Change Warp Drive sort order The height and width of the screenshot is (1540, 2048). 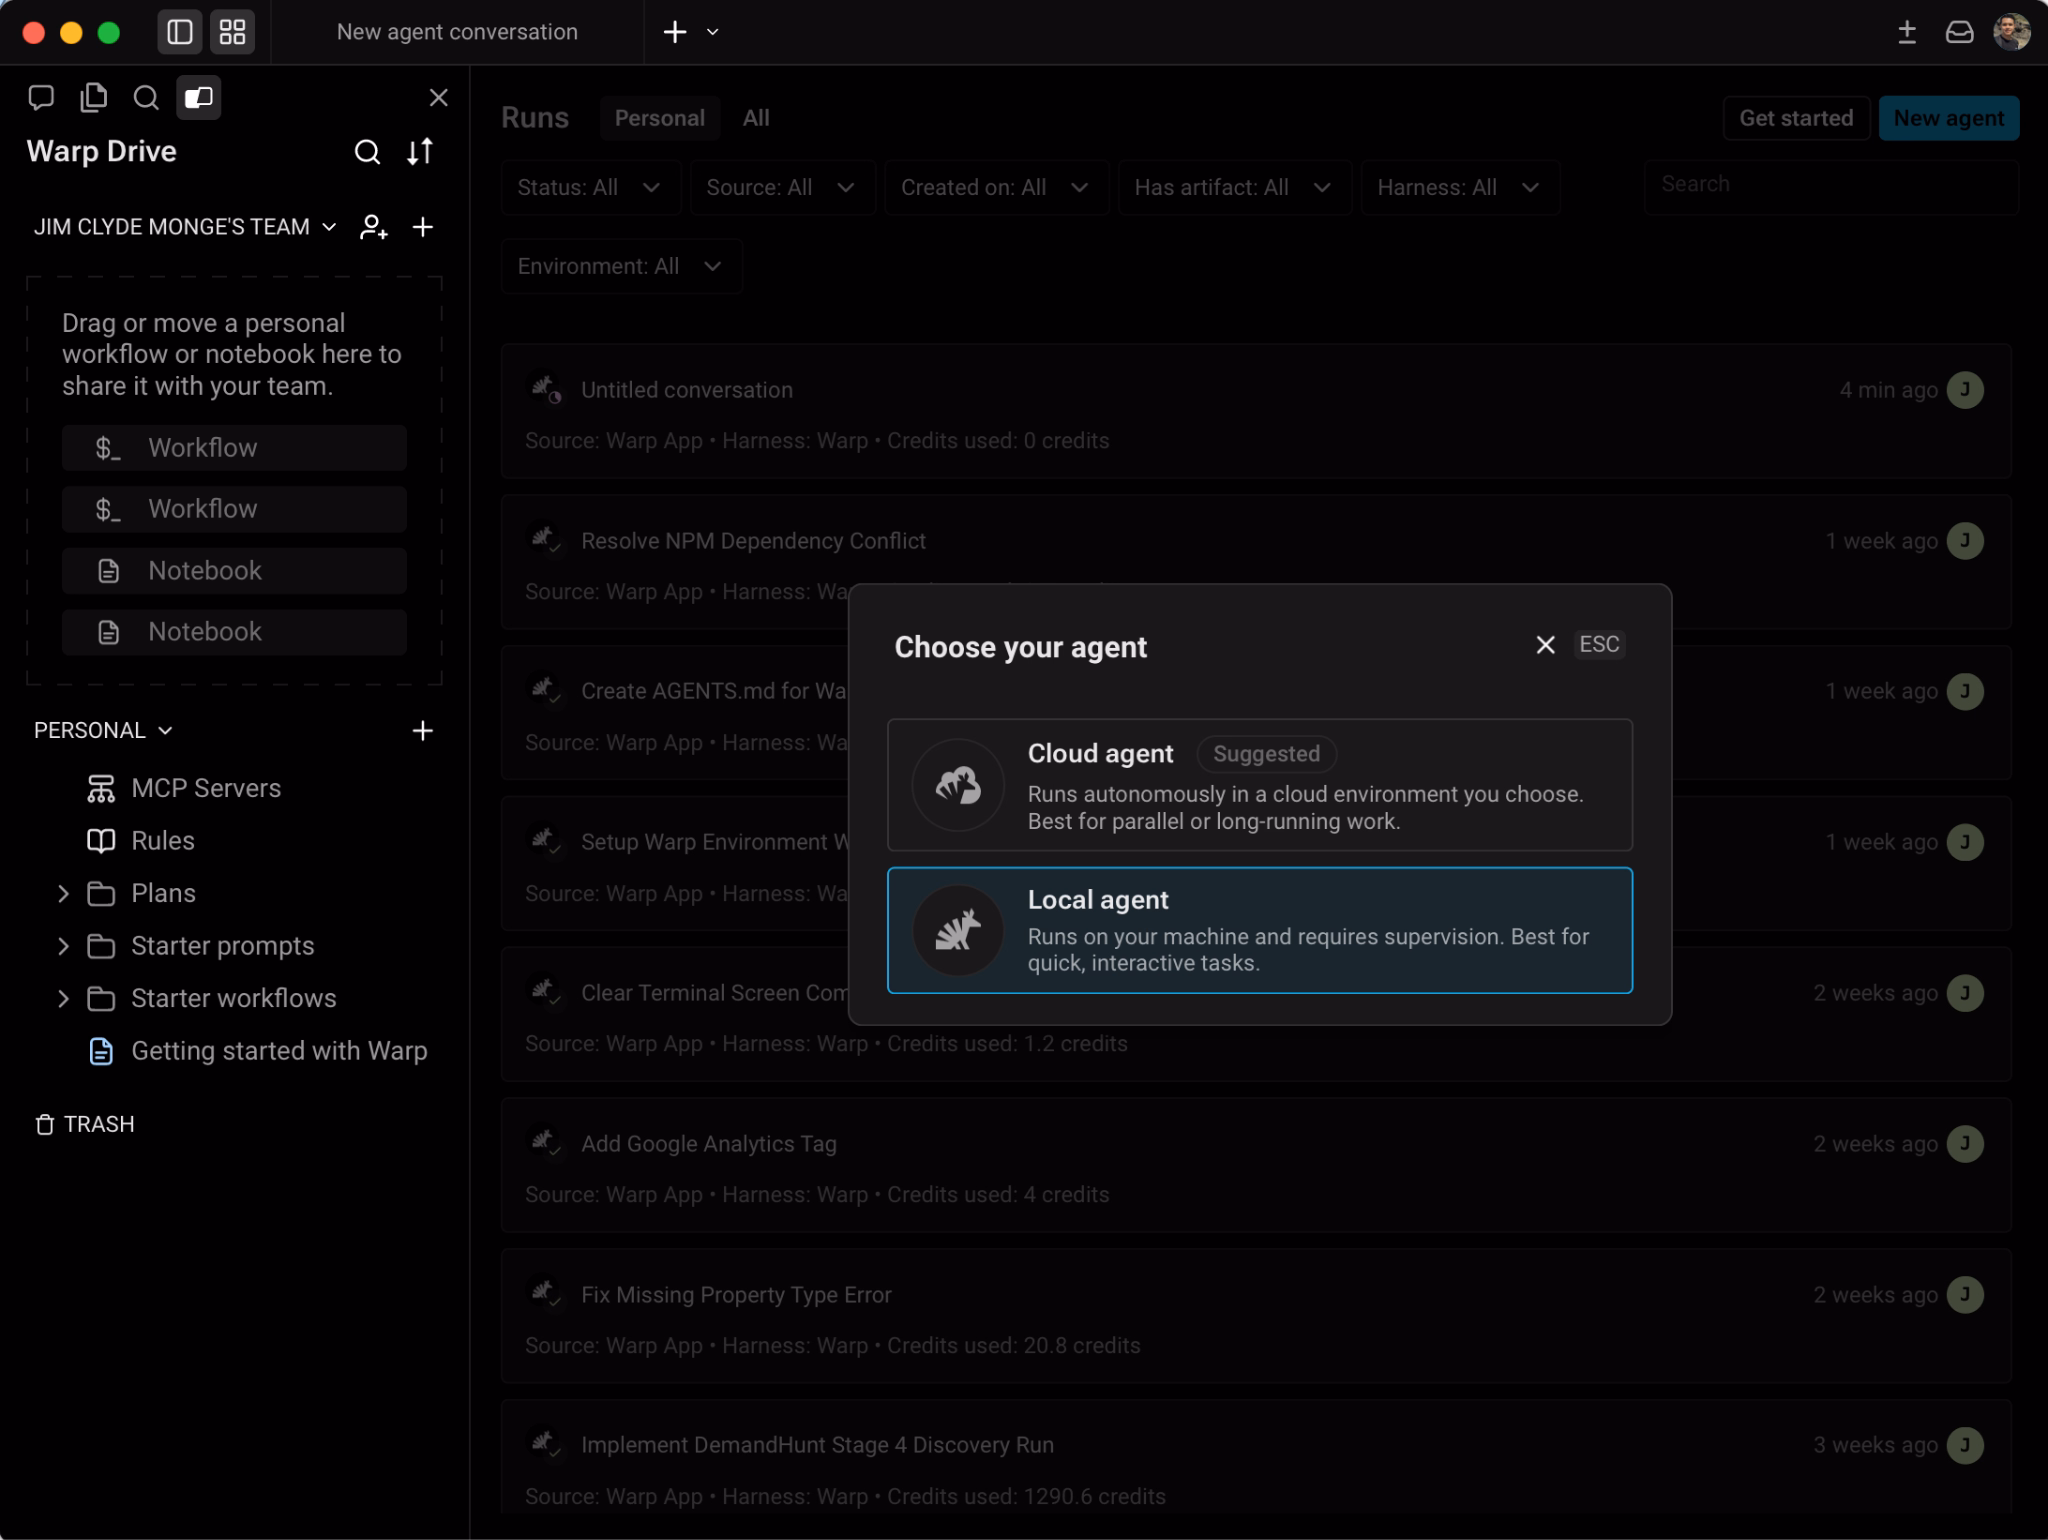tap(420, 152)
